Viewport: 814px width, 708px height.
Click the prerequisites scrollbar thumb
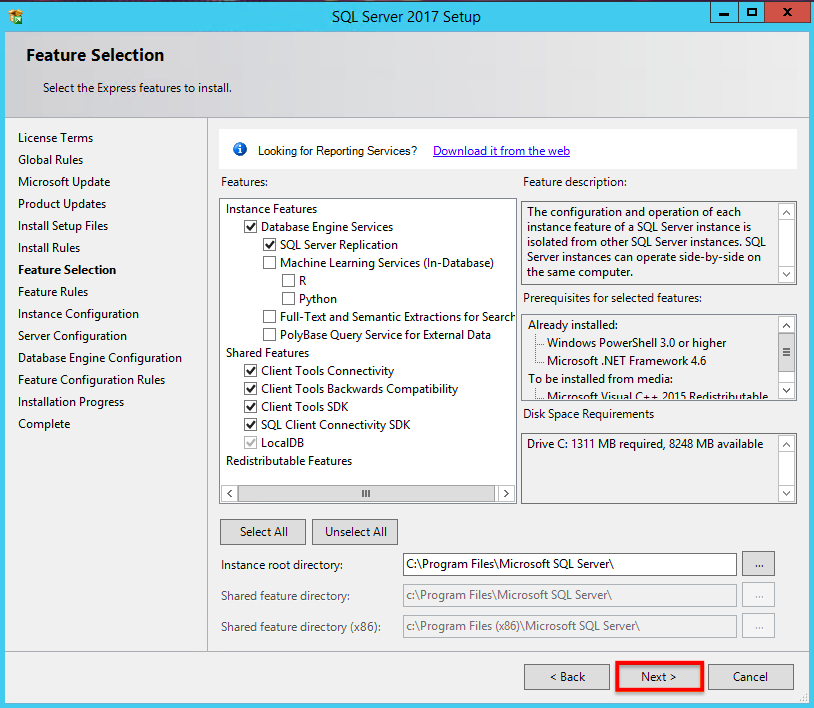click(x=786, y=352)
